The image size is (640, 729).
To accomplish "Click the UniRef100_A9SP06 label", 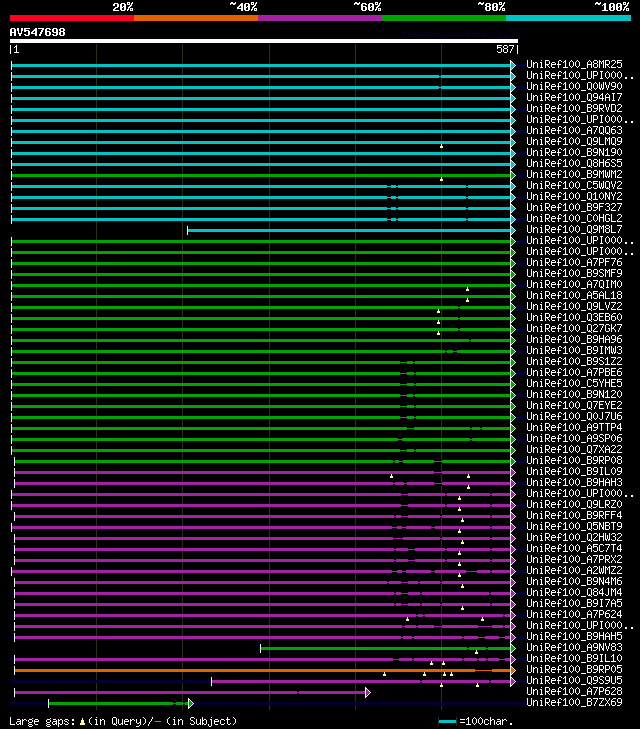I will coord(574,438).
